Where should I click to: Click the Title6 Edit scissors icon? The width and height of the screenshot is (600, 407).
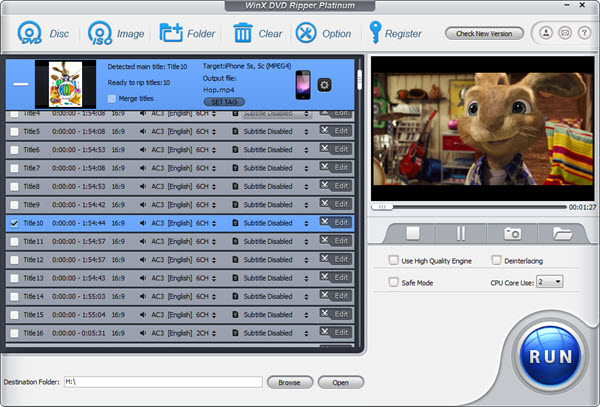324,148
